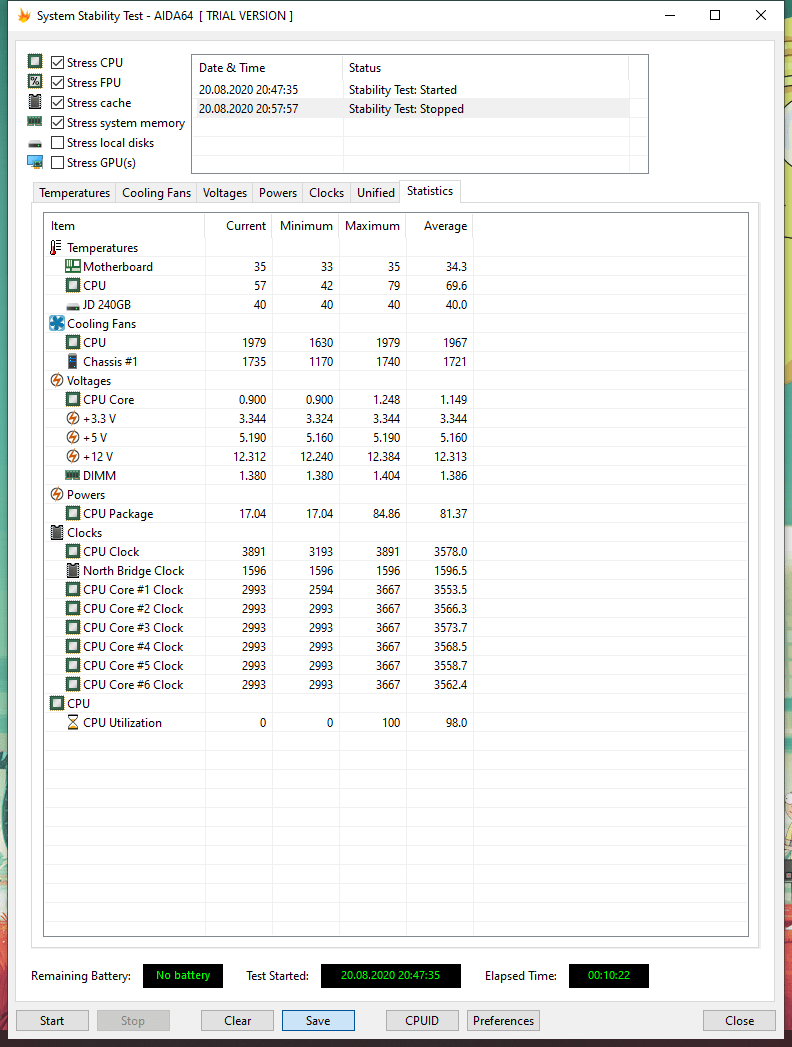
Task: Click the Maximum column header
Action: [373, 226]
